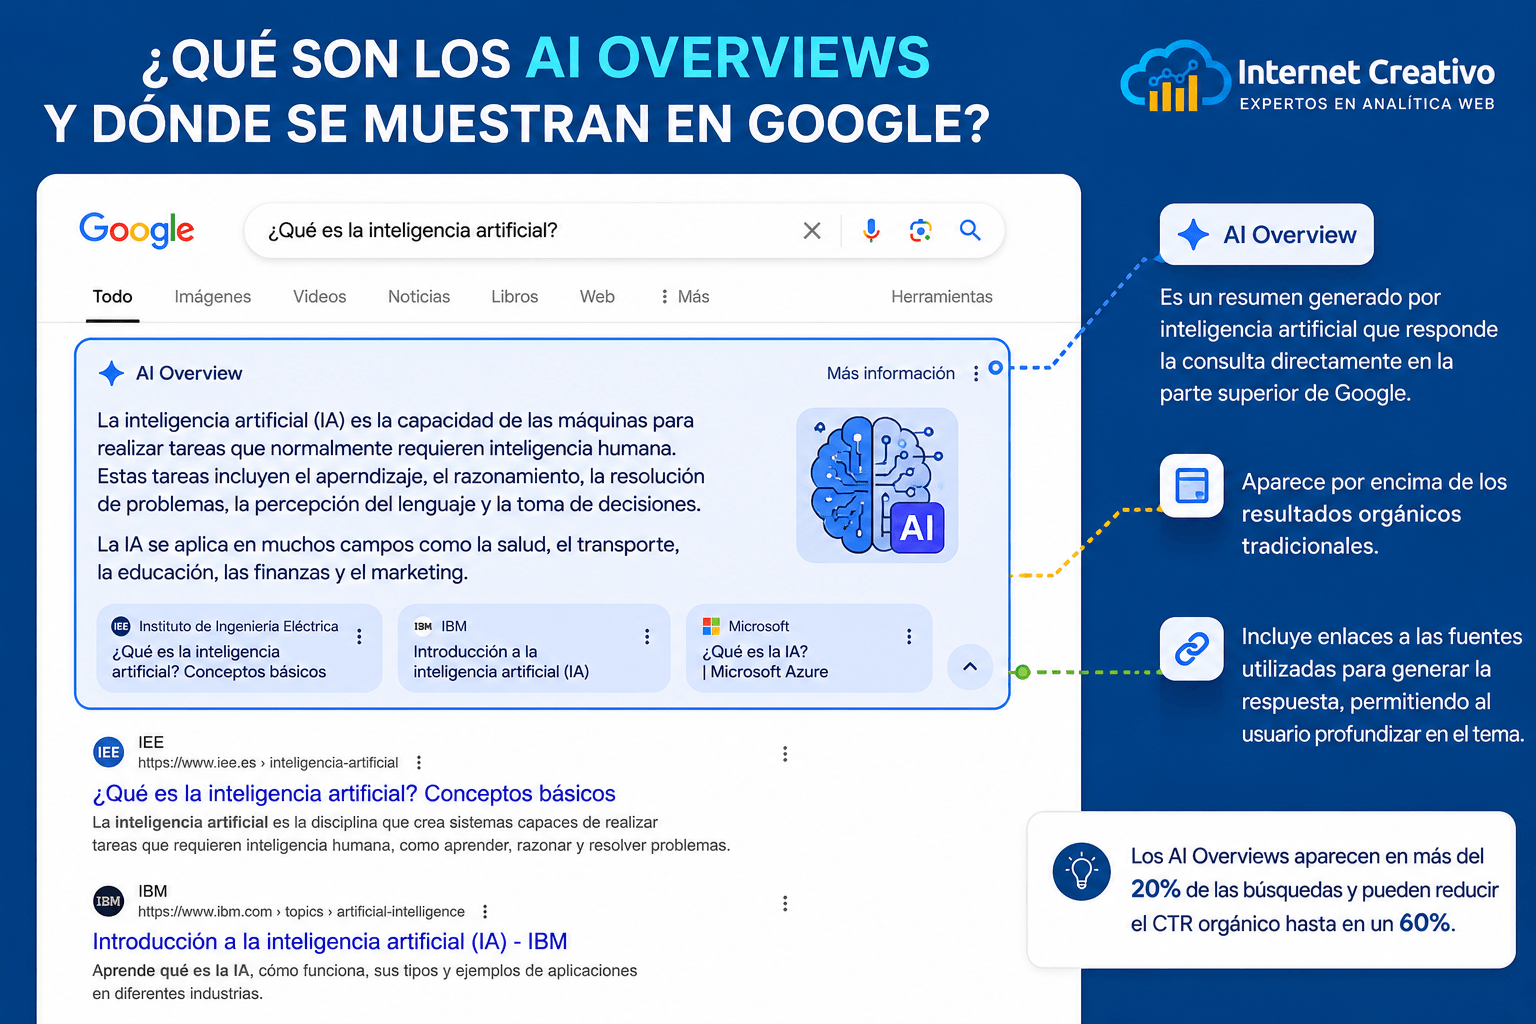Screen dimensions: 1536x1024
Task: Select the Todo tab
Action: tap(112, 297)
